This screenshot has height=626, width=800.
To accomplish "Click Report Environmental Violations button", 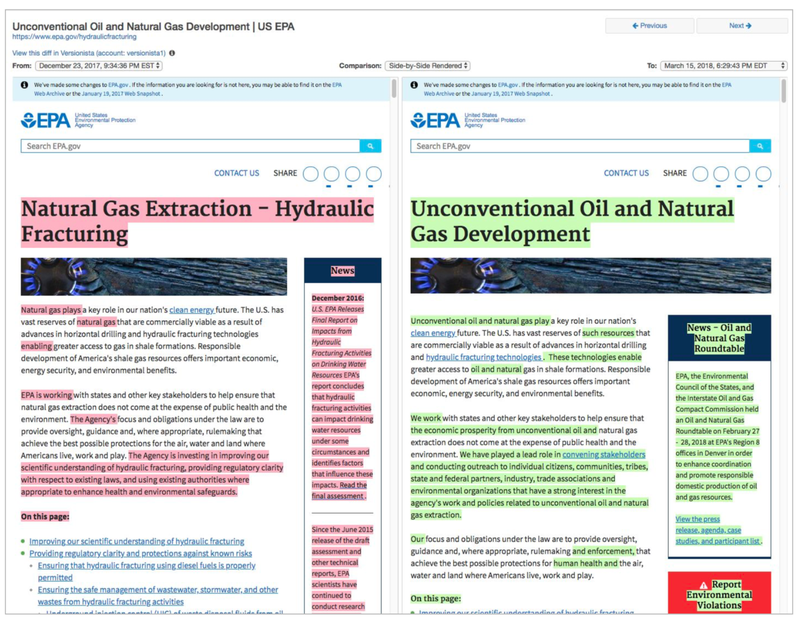I will click(719, 593).
